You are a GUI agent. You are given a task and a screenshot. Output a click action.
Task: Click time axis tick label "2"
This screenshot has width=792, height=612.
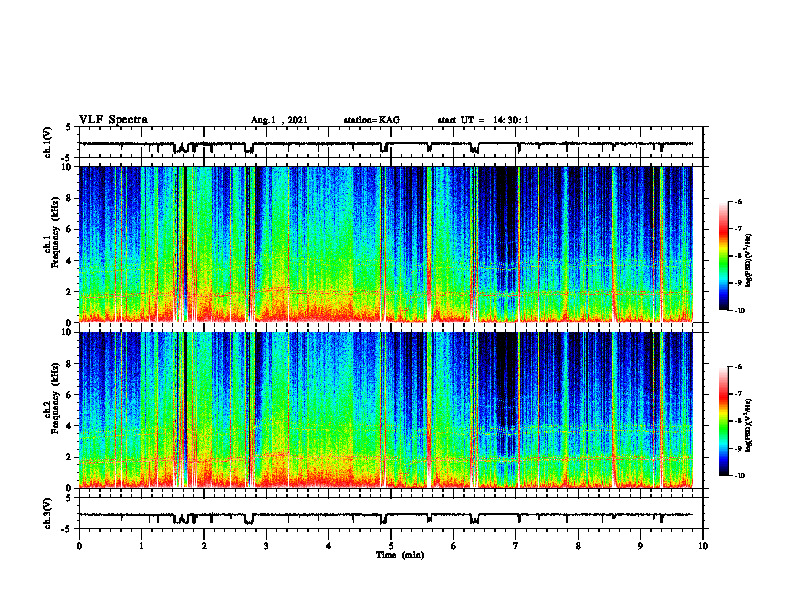(x=204, y=546)
